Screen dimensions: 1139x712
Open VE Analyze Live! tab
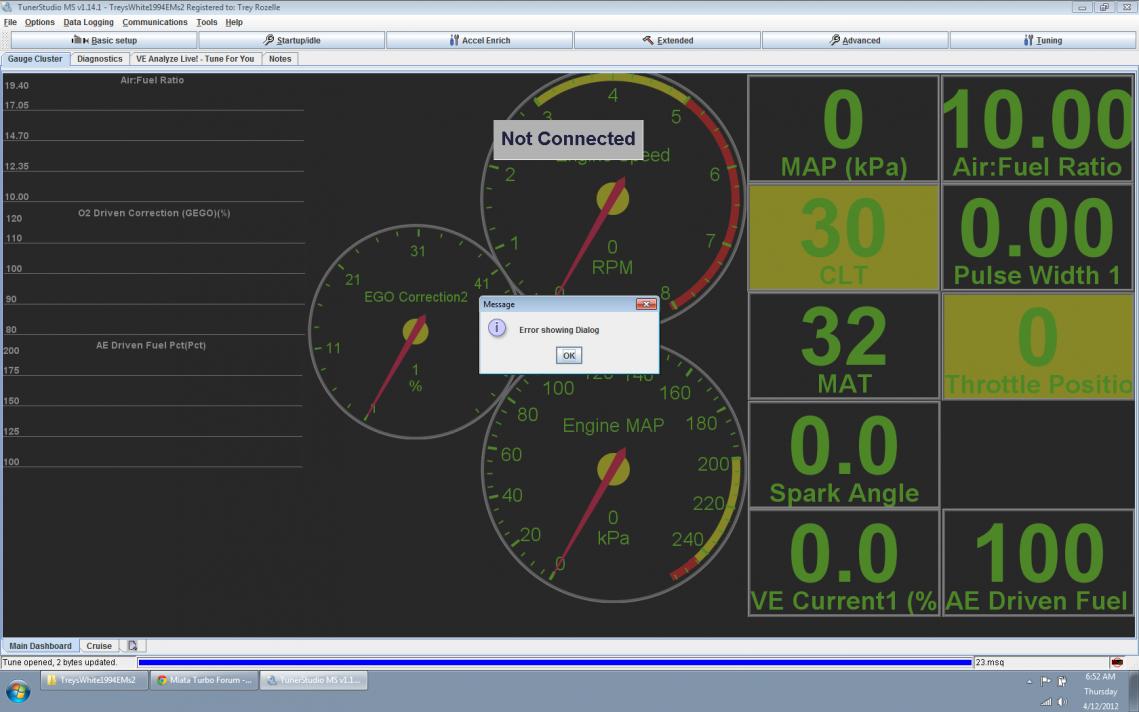click(195, 59)
